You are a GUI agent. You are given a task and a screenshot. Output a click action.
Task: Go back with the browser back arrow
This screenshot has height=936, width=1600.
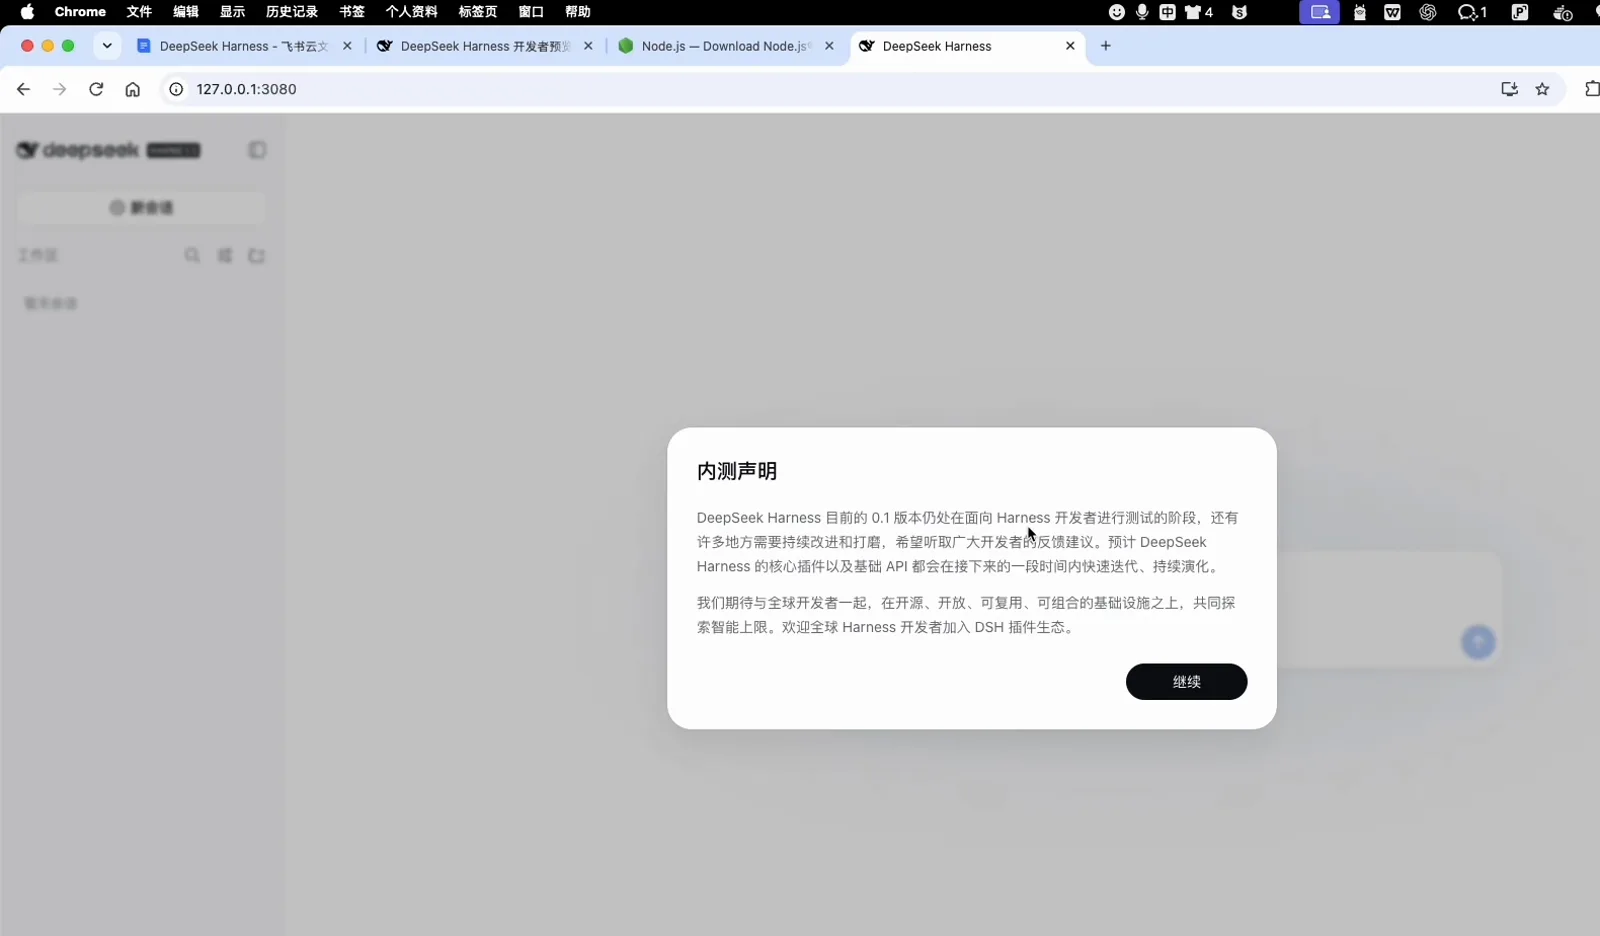(24, 89)
